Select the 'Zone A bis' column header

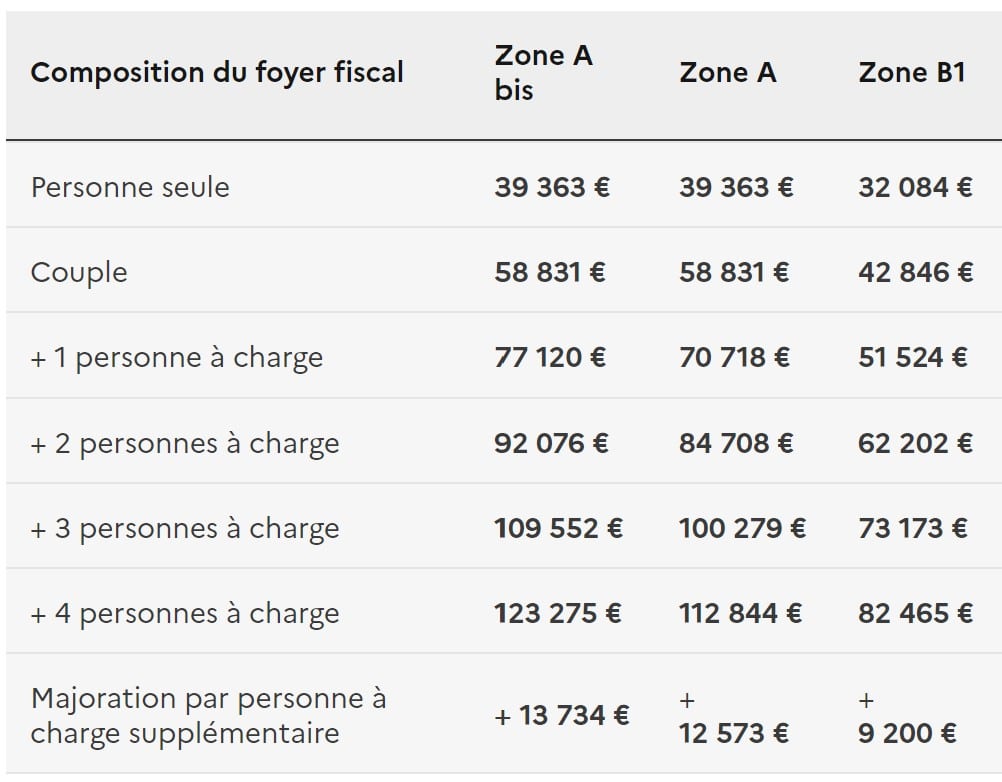543,73
